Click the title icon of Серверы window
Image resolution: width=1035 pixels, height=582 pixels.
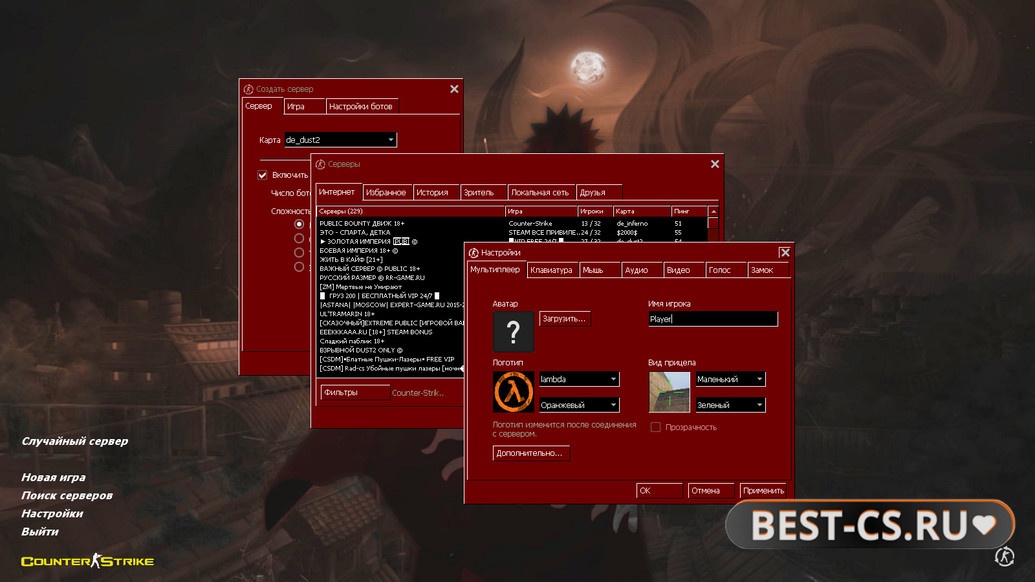(x=320, y=164)
